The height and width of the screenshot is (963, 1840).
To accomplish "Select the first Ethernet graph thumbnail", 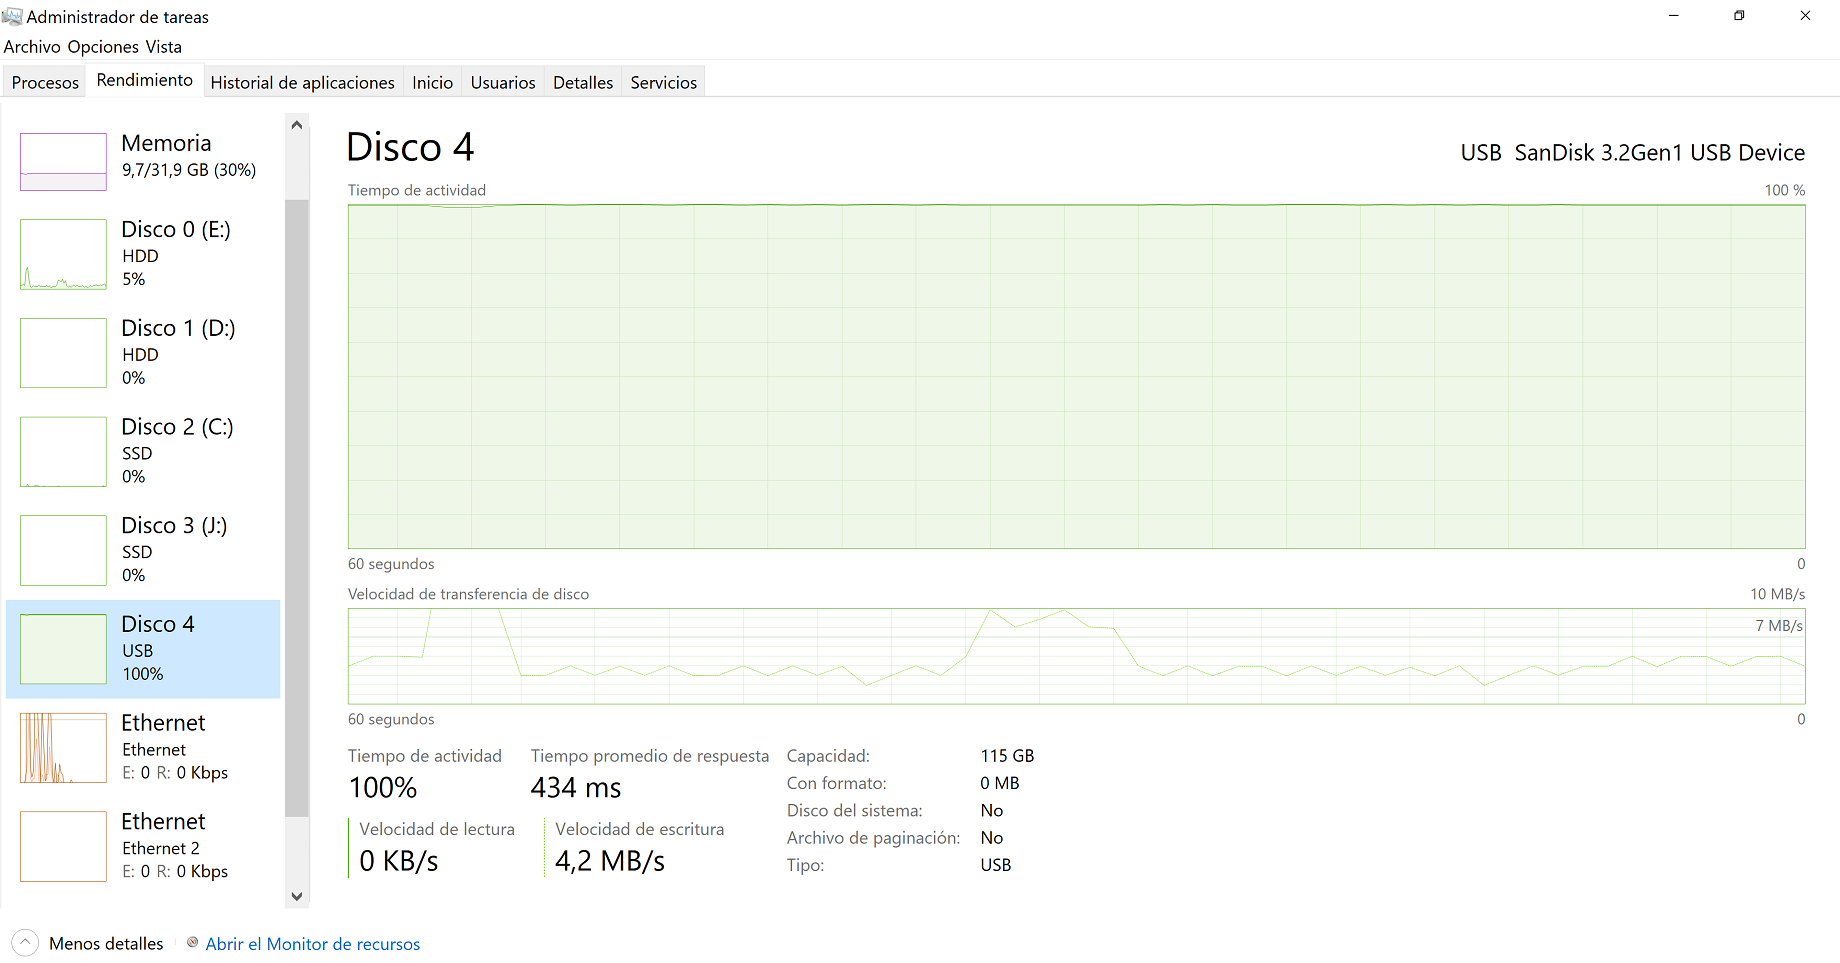I will tap(63, 748).
